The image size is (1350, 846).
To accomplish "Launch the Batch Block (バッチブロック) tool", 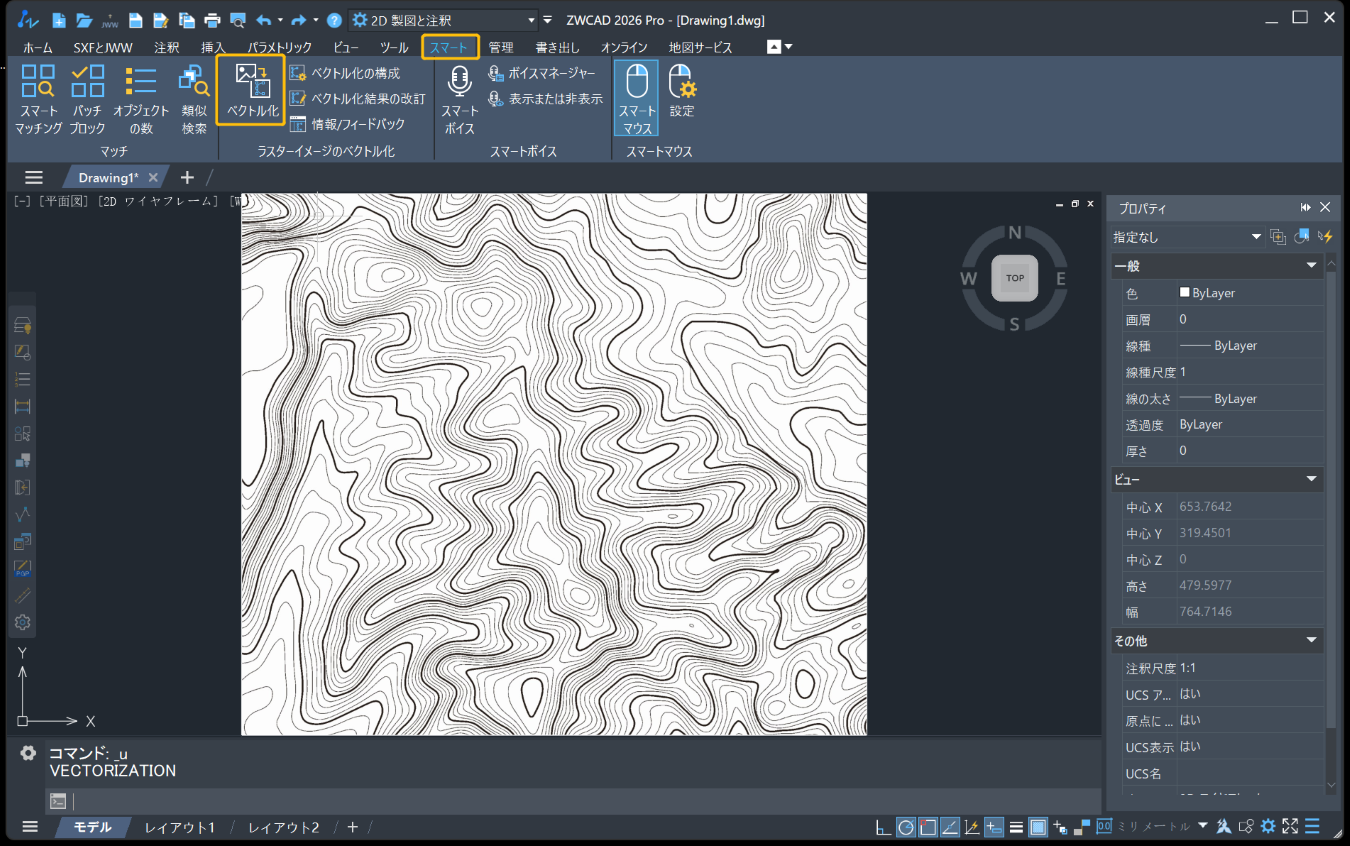I will coord(88,99).
